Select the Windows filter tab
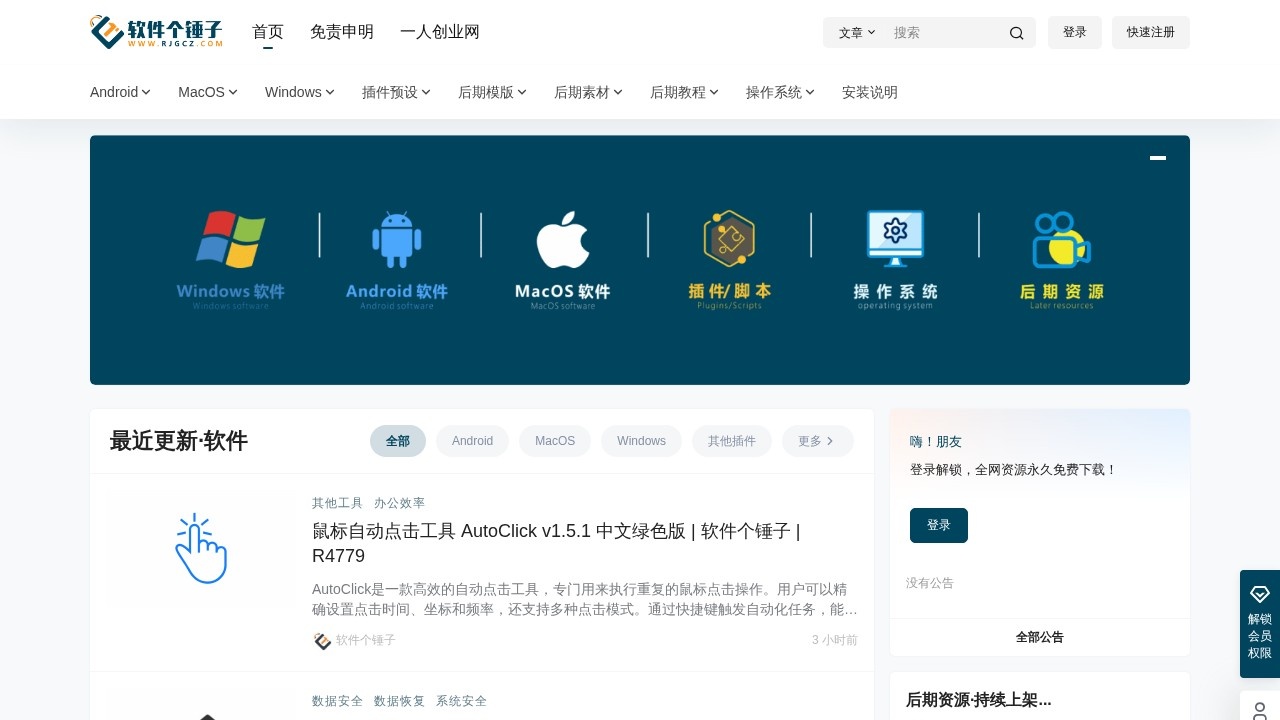The width and height of the screenshot is (1280, 720). coord(641,441)
